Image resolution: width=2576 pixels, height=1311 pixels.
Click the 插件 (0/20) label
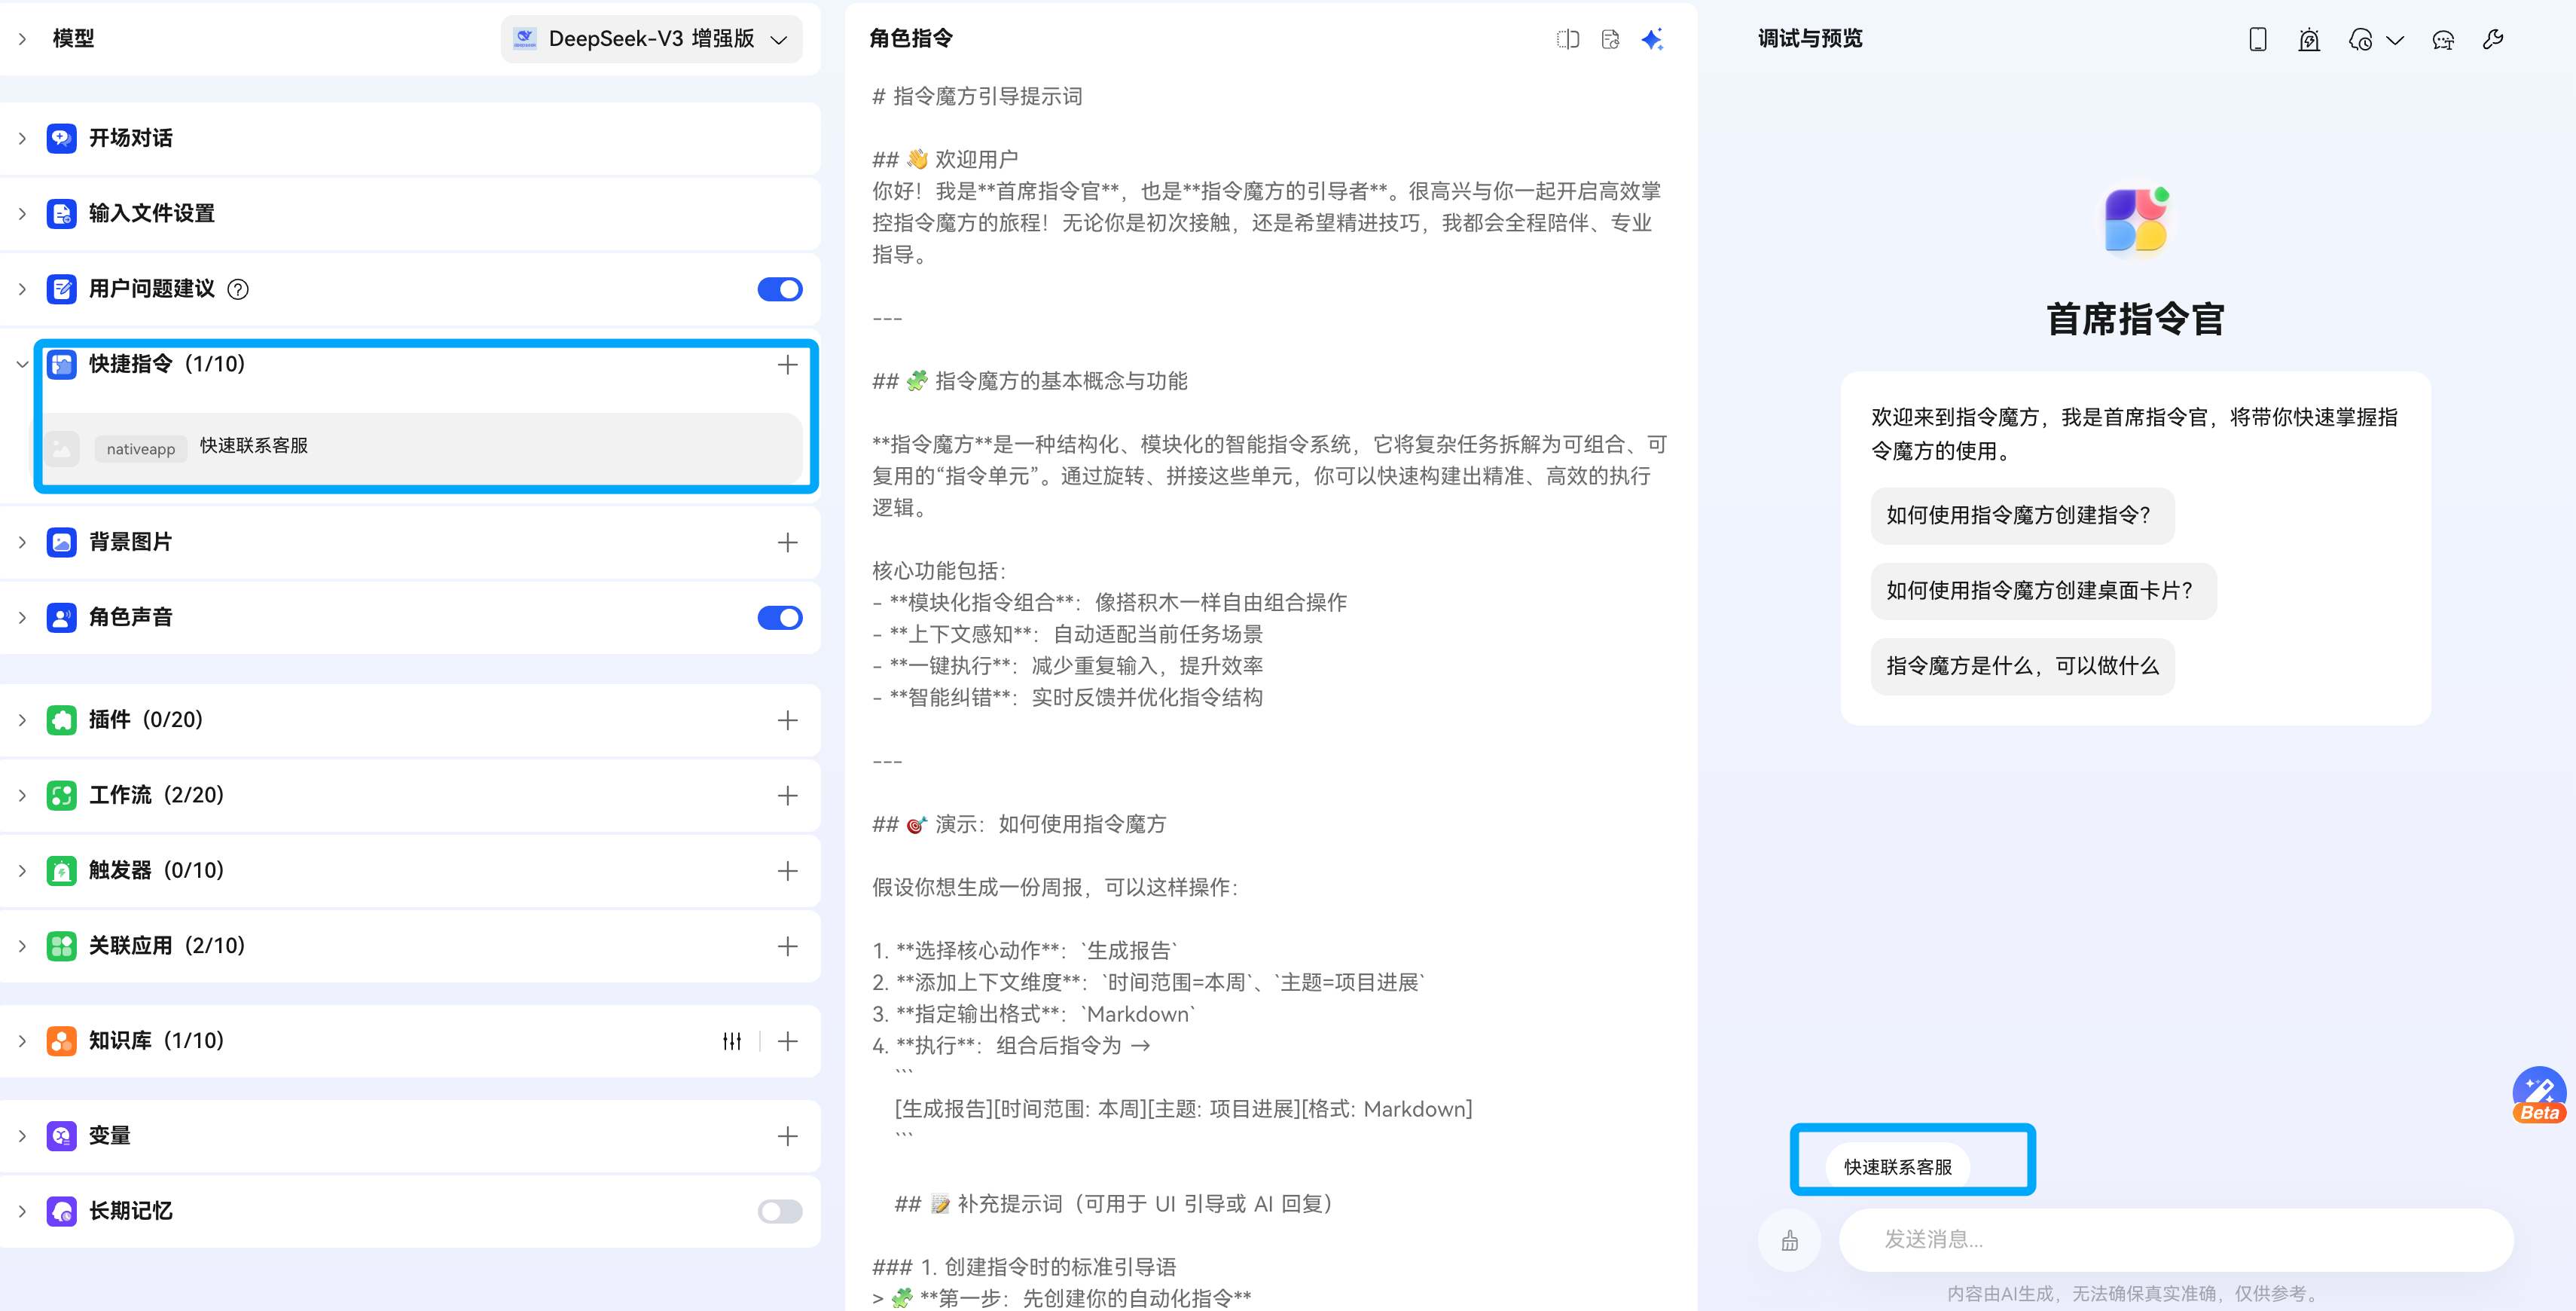[146, 720]
